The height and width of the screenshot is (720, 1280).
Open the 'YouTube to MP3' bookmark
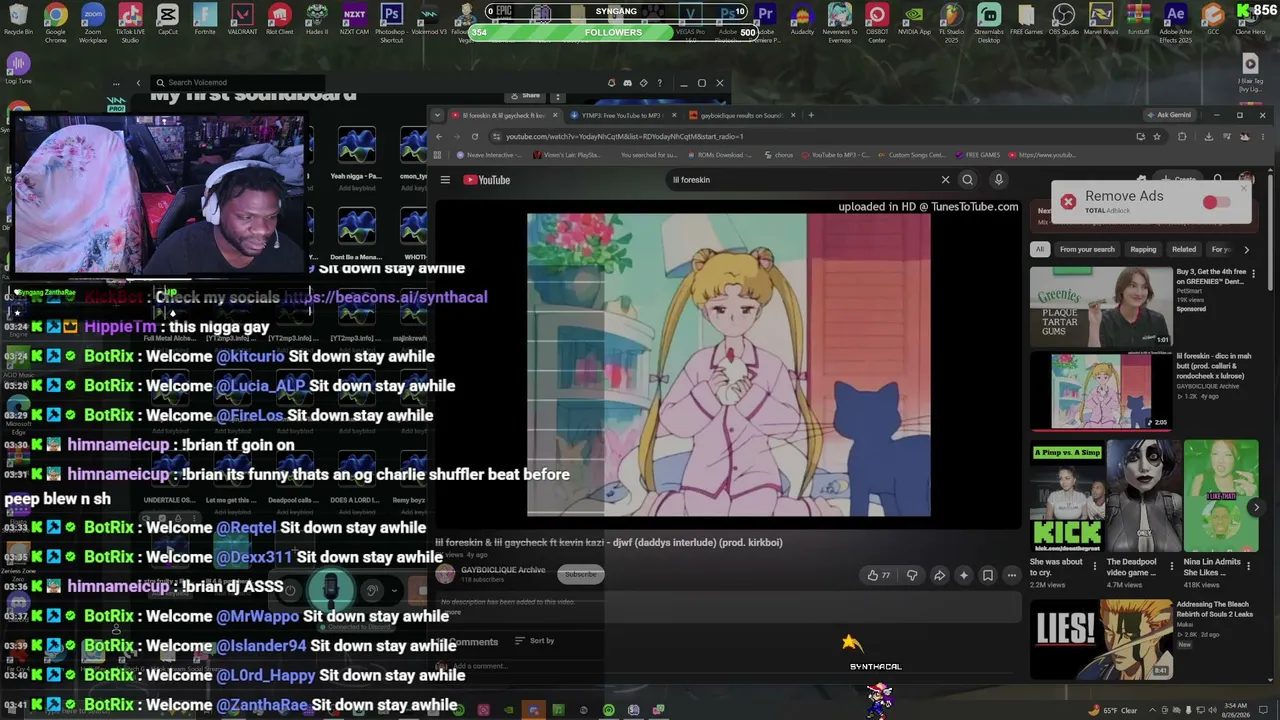click(x=834, y=155)
